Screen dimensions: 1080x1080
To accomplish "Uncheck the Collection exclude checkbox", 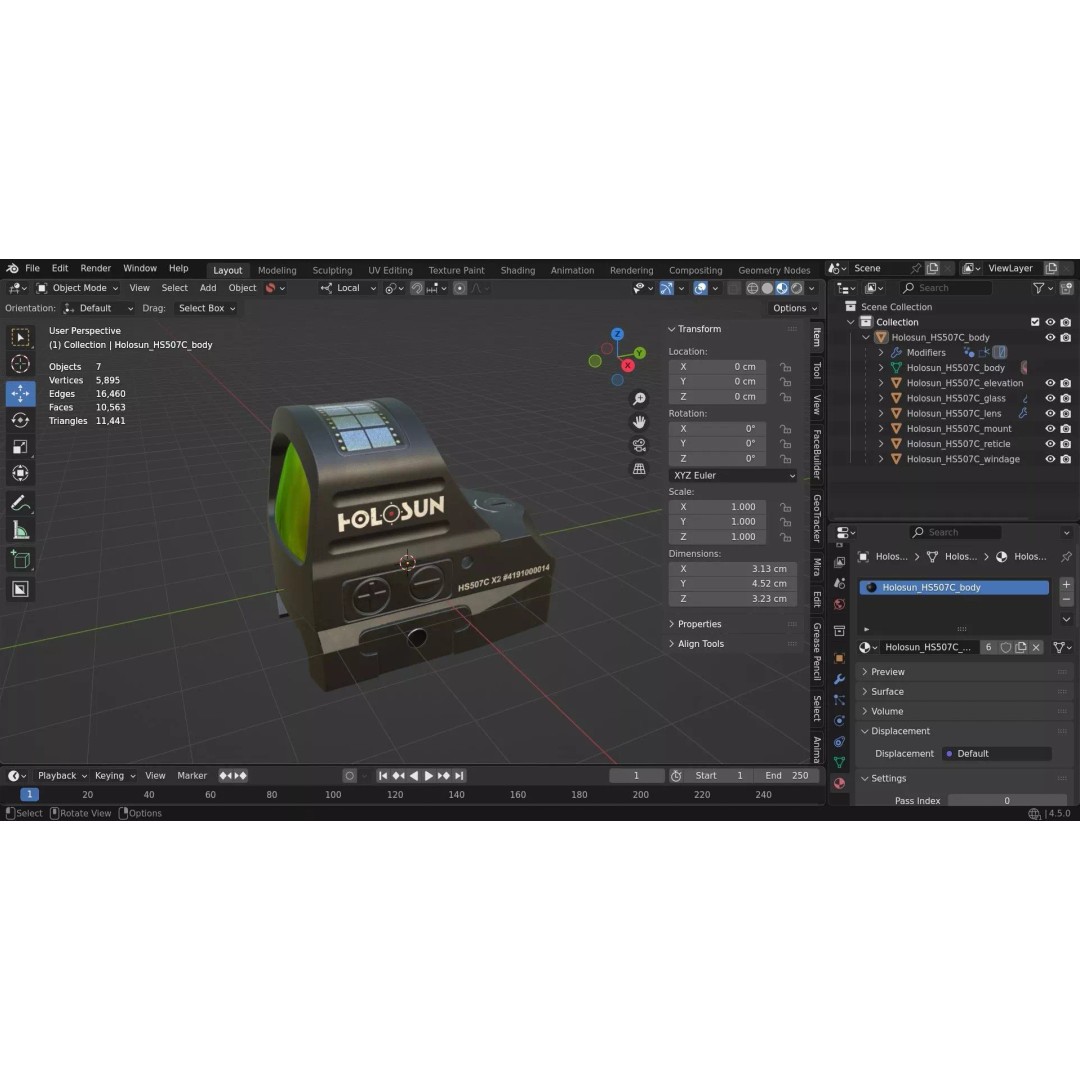I will click(1035, 322).
